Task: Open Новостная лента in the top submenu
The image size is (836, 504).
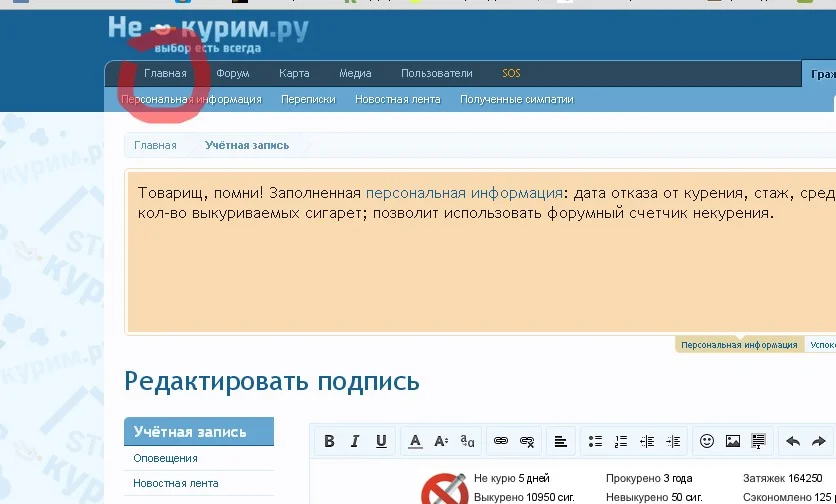Action: tap(398, 100)
